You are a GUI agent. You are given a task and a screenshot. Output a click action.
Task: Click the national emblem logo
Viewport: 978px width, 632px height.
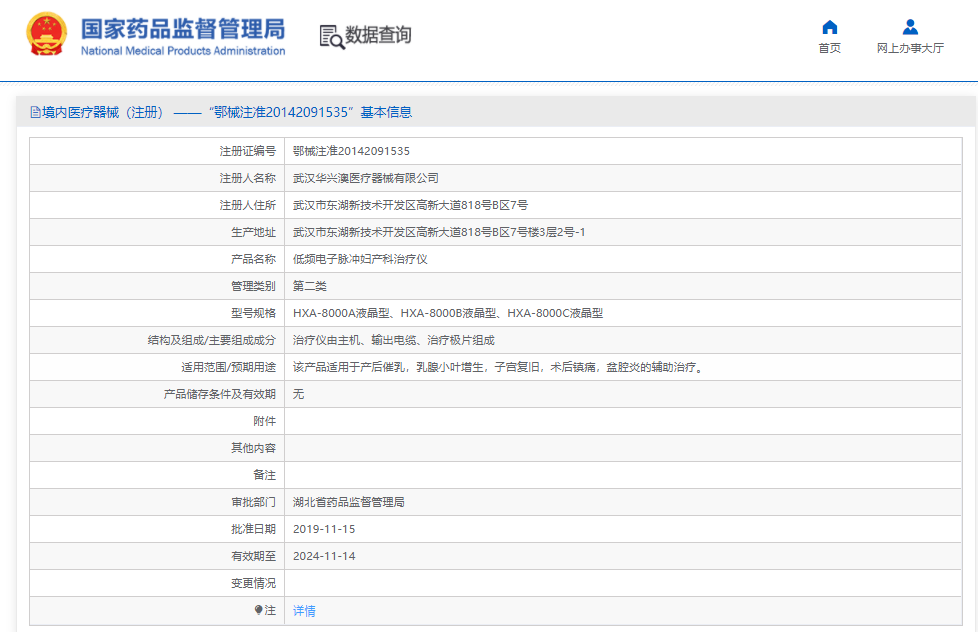pos(46,35)
